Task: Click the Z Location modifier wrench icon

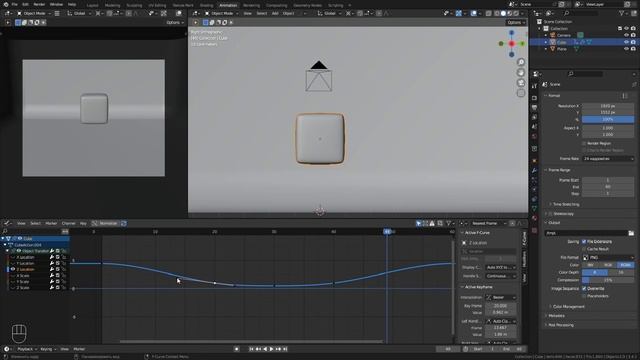Action: click(x=52, y=269)
